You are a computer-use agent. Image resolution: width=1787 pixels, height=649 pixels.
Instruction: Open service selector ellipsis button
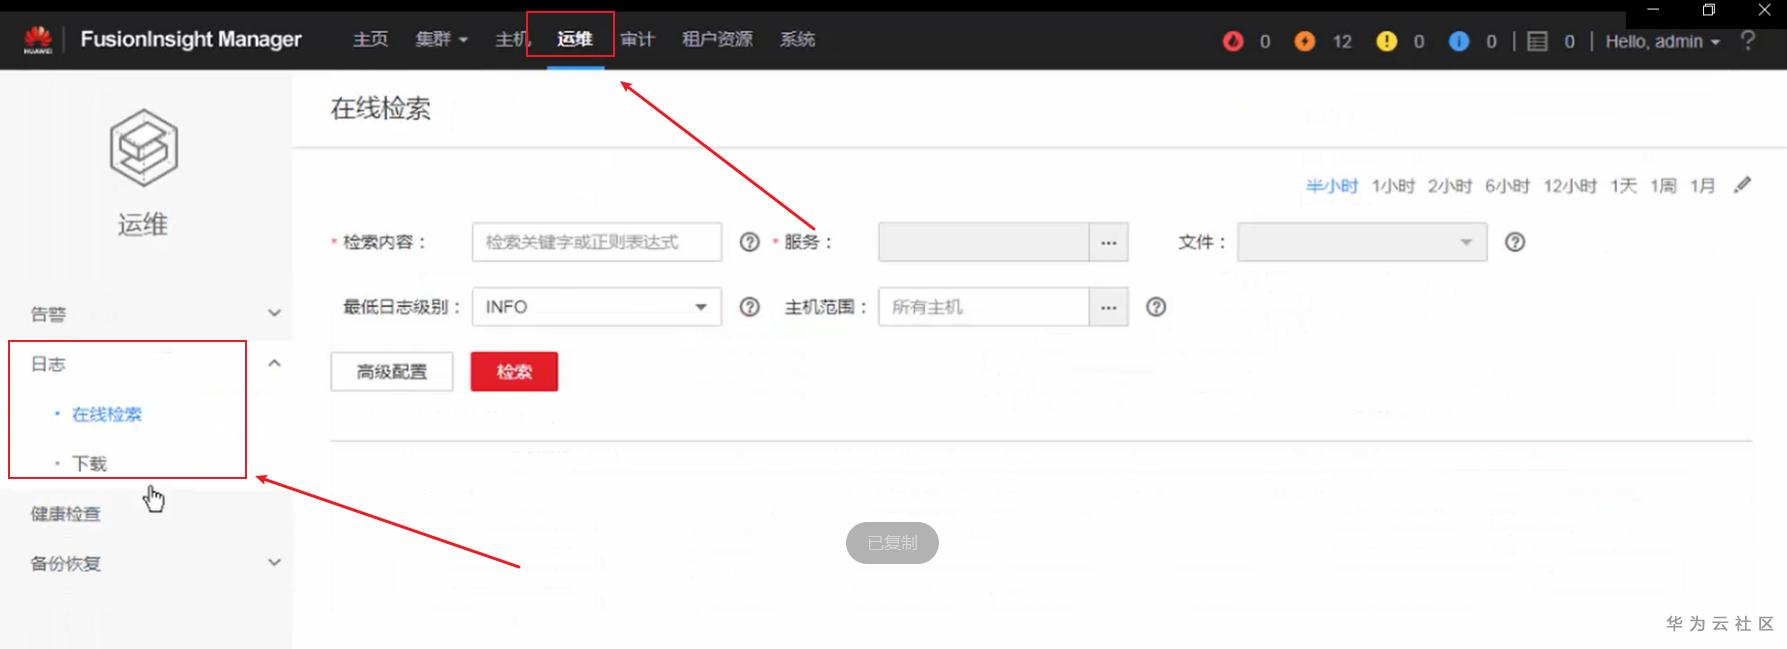coord(1108,242)
